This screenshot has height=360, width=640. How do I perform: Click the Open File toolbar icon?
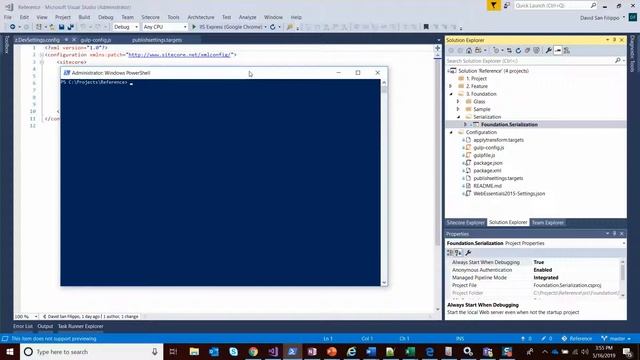(52, 27)
